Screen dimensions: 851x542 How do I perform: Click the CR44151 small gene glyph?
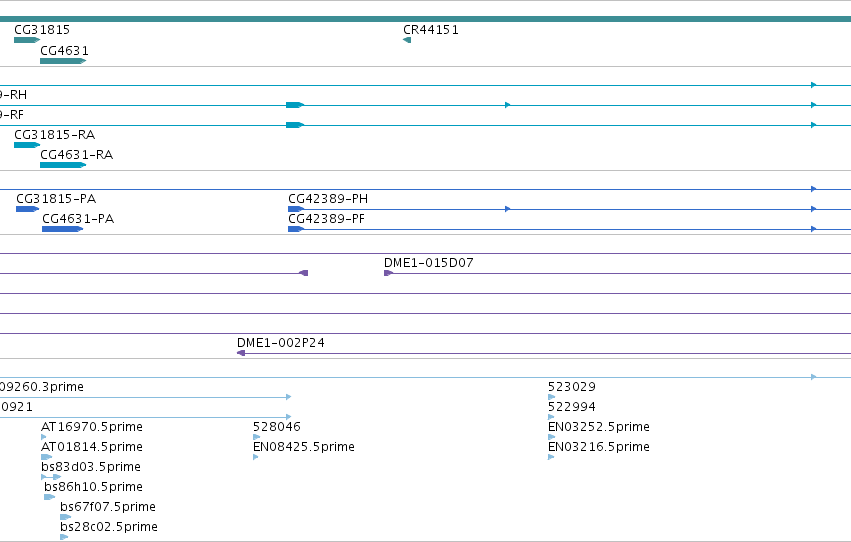[x=407, y=40]
